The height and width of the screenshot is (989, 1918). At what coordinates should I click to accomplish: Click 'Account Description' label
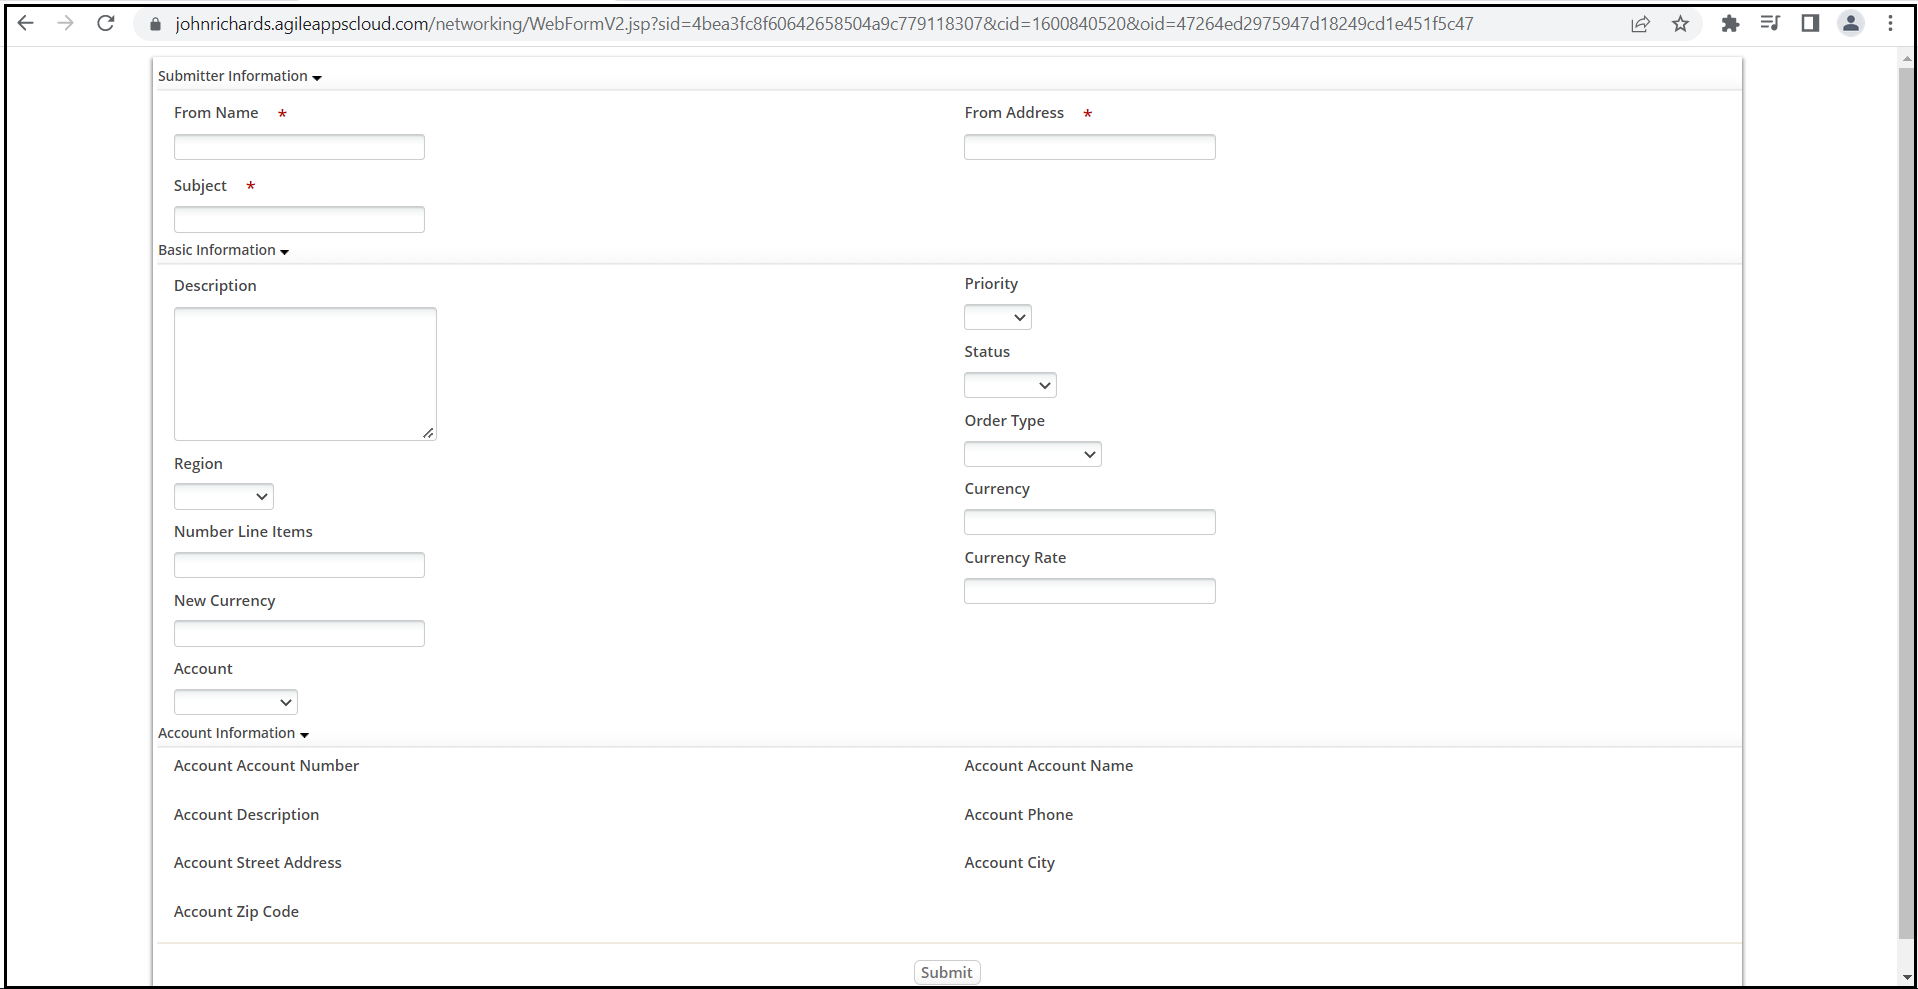click(246, 815)
